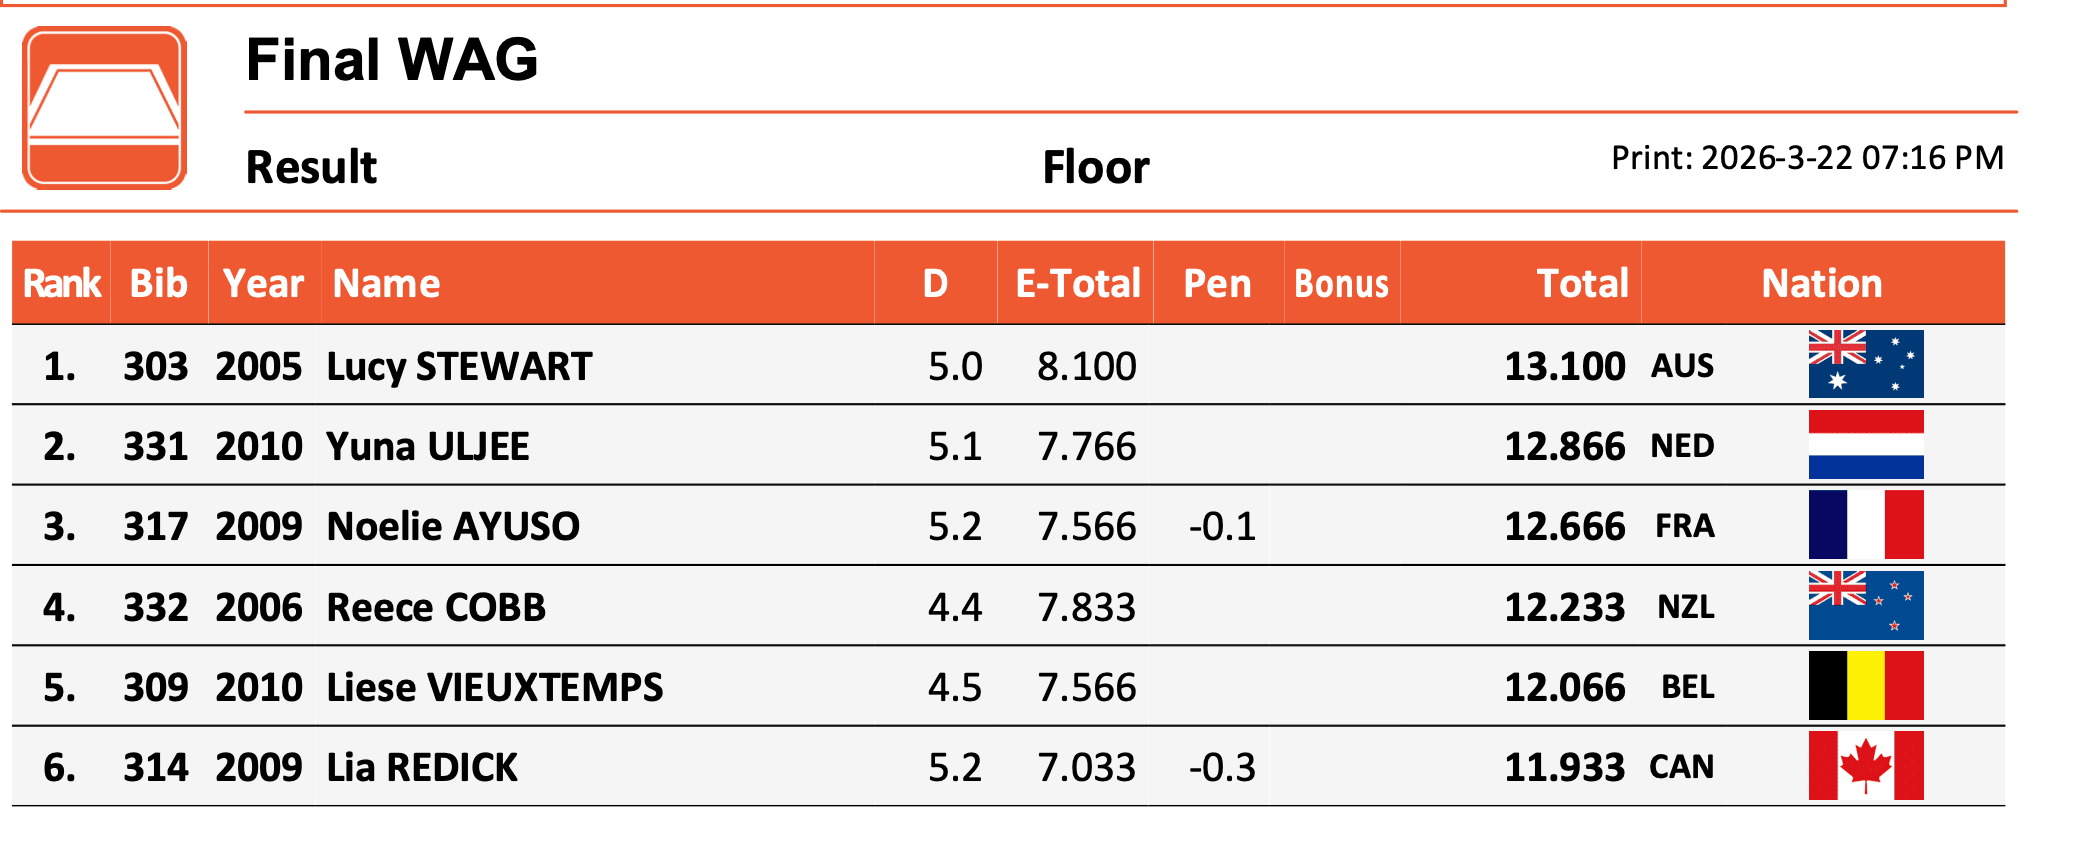Click Reece COBB's total score 12.233

click(1564, 608)
